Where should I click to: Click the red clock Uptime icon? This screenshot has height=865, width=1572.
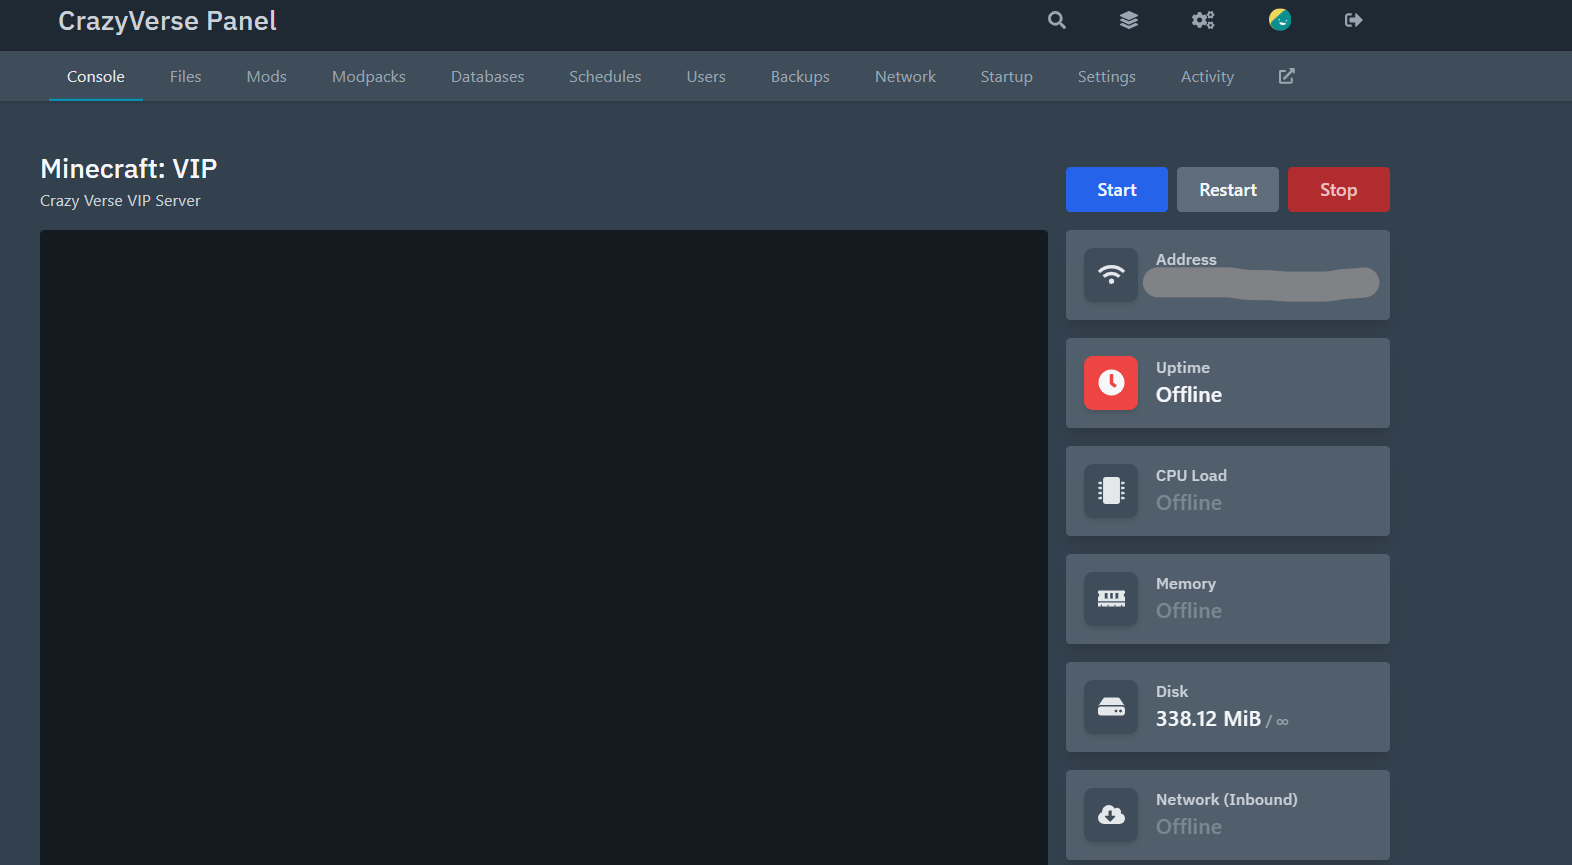[x=1111, y=383]
